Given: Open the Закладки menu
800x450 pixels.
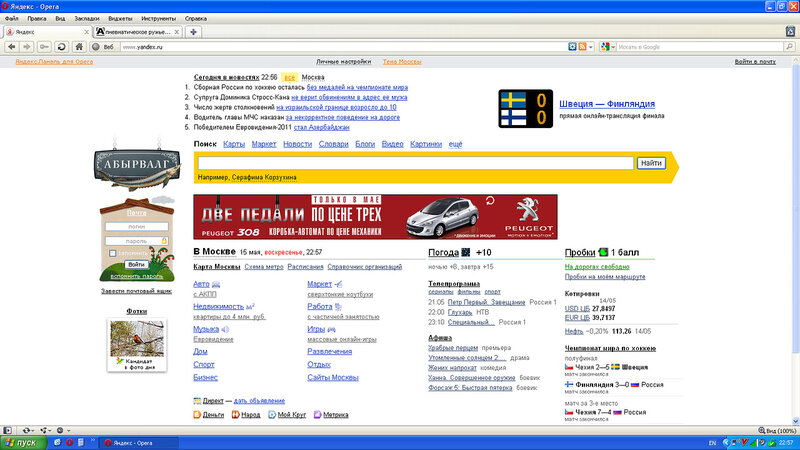Looking at the screenshot, I should click(x=87, y=18).
